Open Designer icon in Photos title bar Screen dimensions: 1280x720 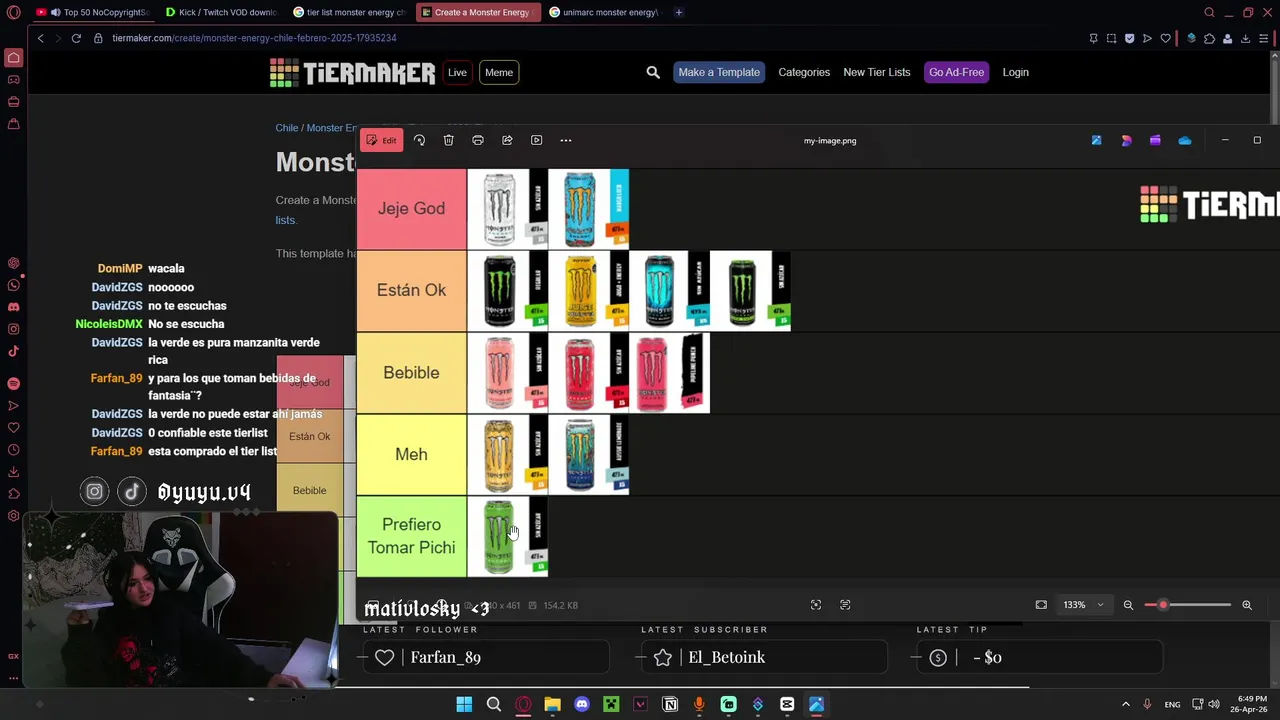click(x=1126, y=141)
